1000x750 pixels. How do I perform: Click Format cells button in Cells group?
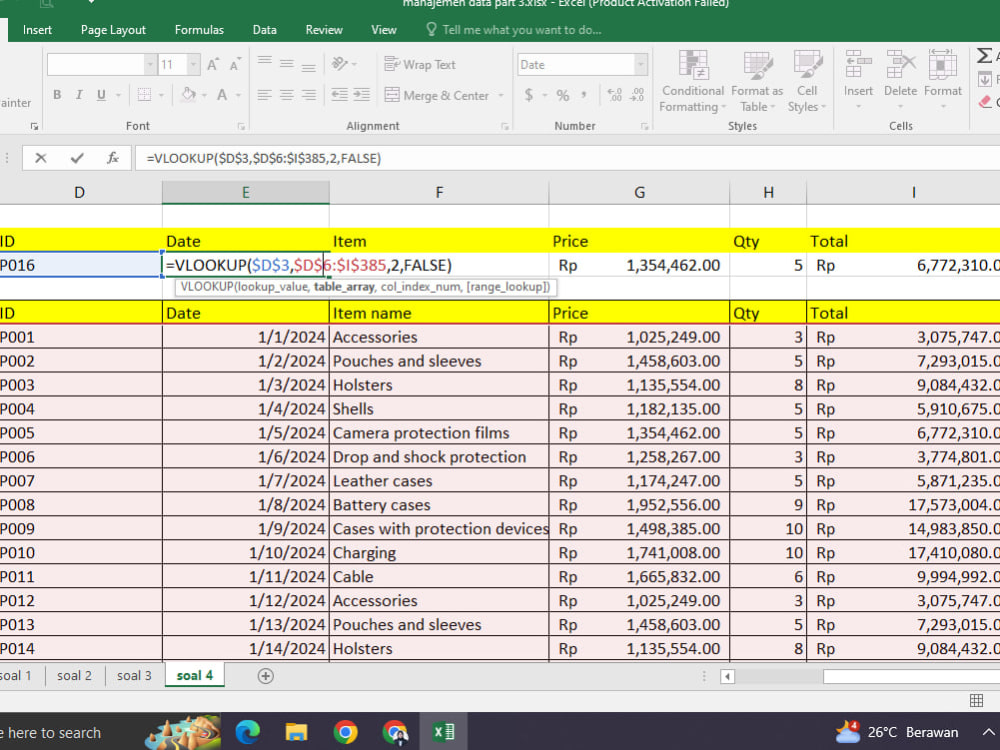(x=943, y=80)
